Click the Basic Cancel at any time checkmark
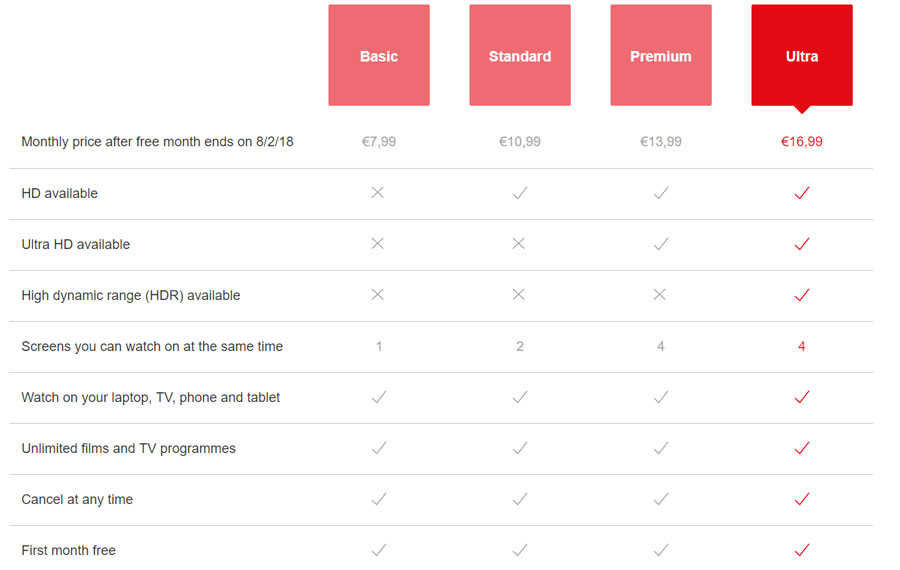This screenshot has width=900, height=570. coord(378,499)
